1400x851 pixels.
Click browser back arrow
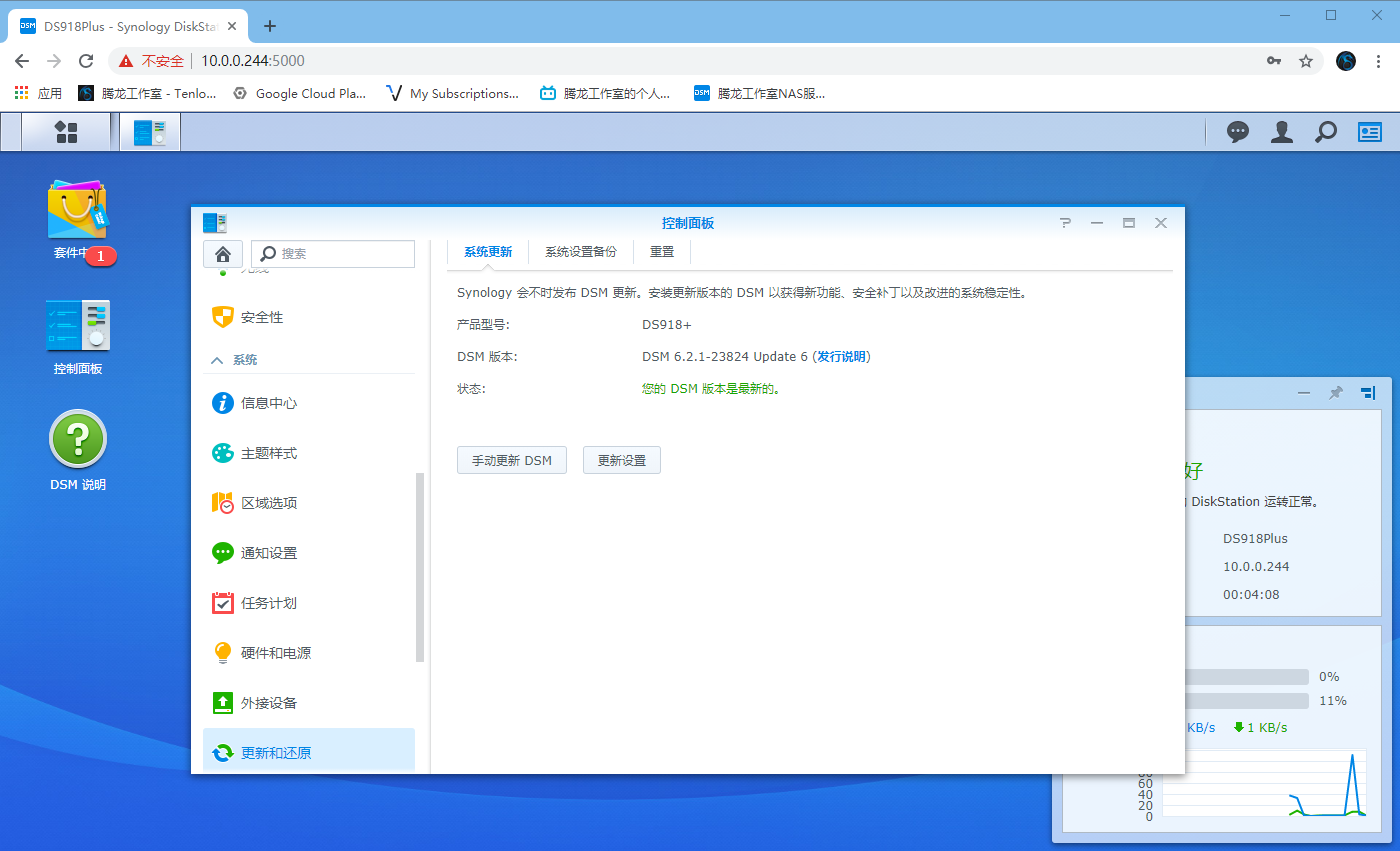22,61
